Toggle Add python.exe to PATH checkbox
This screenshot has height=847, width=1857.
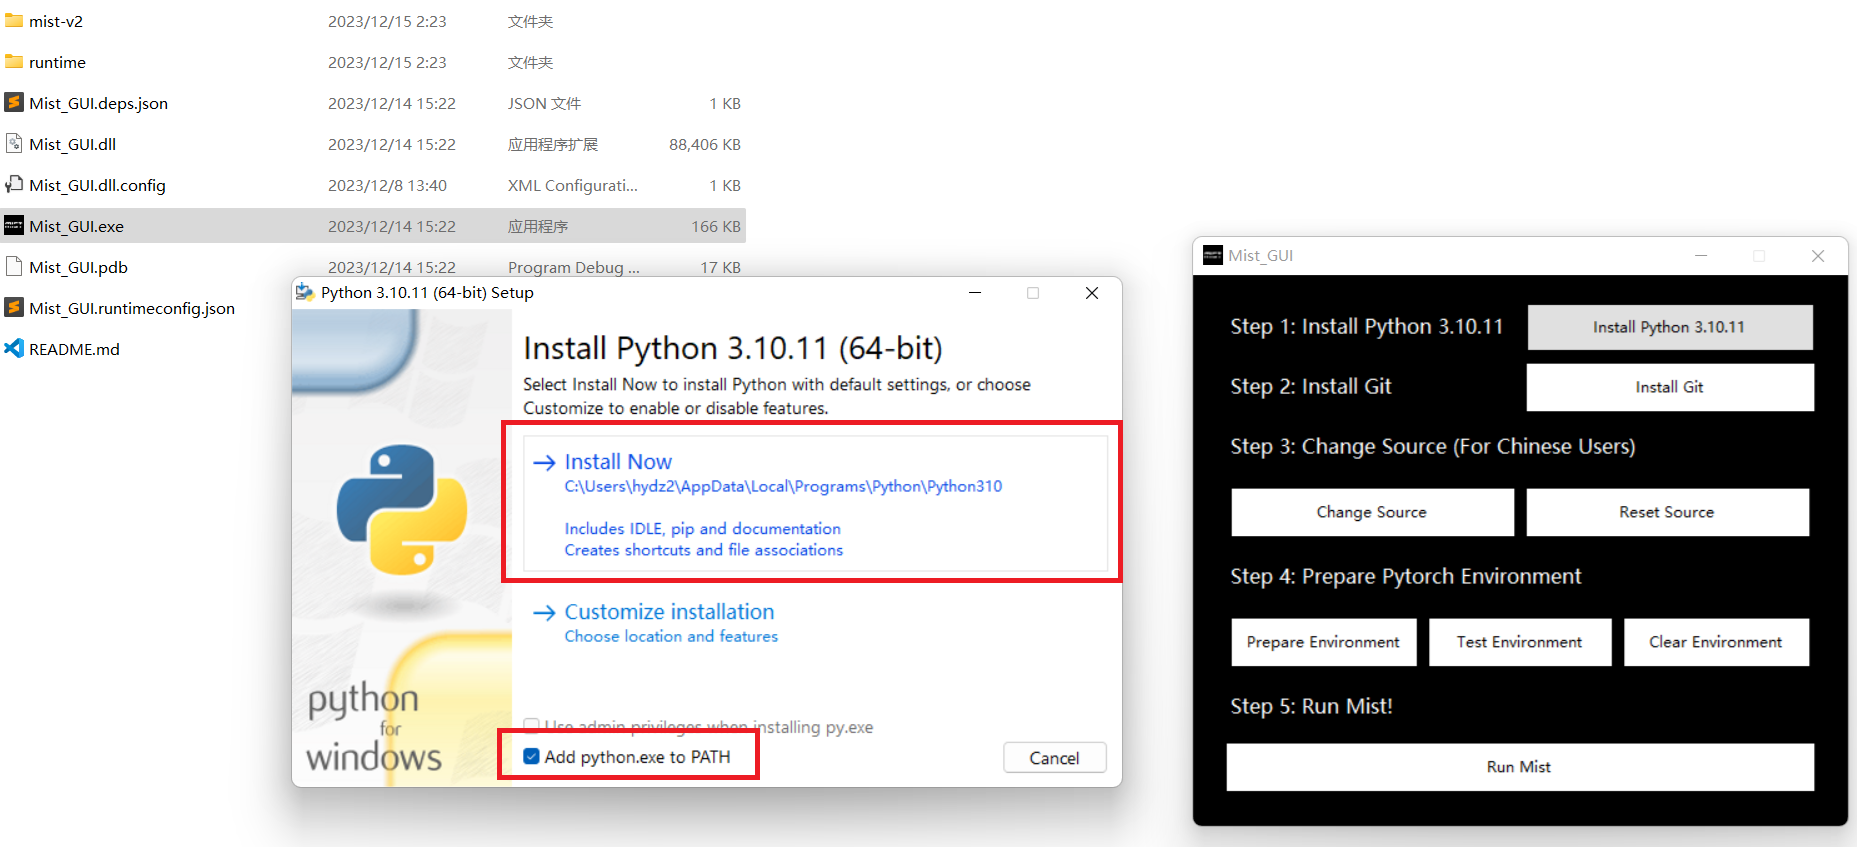click(x=532, y=756)
